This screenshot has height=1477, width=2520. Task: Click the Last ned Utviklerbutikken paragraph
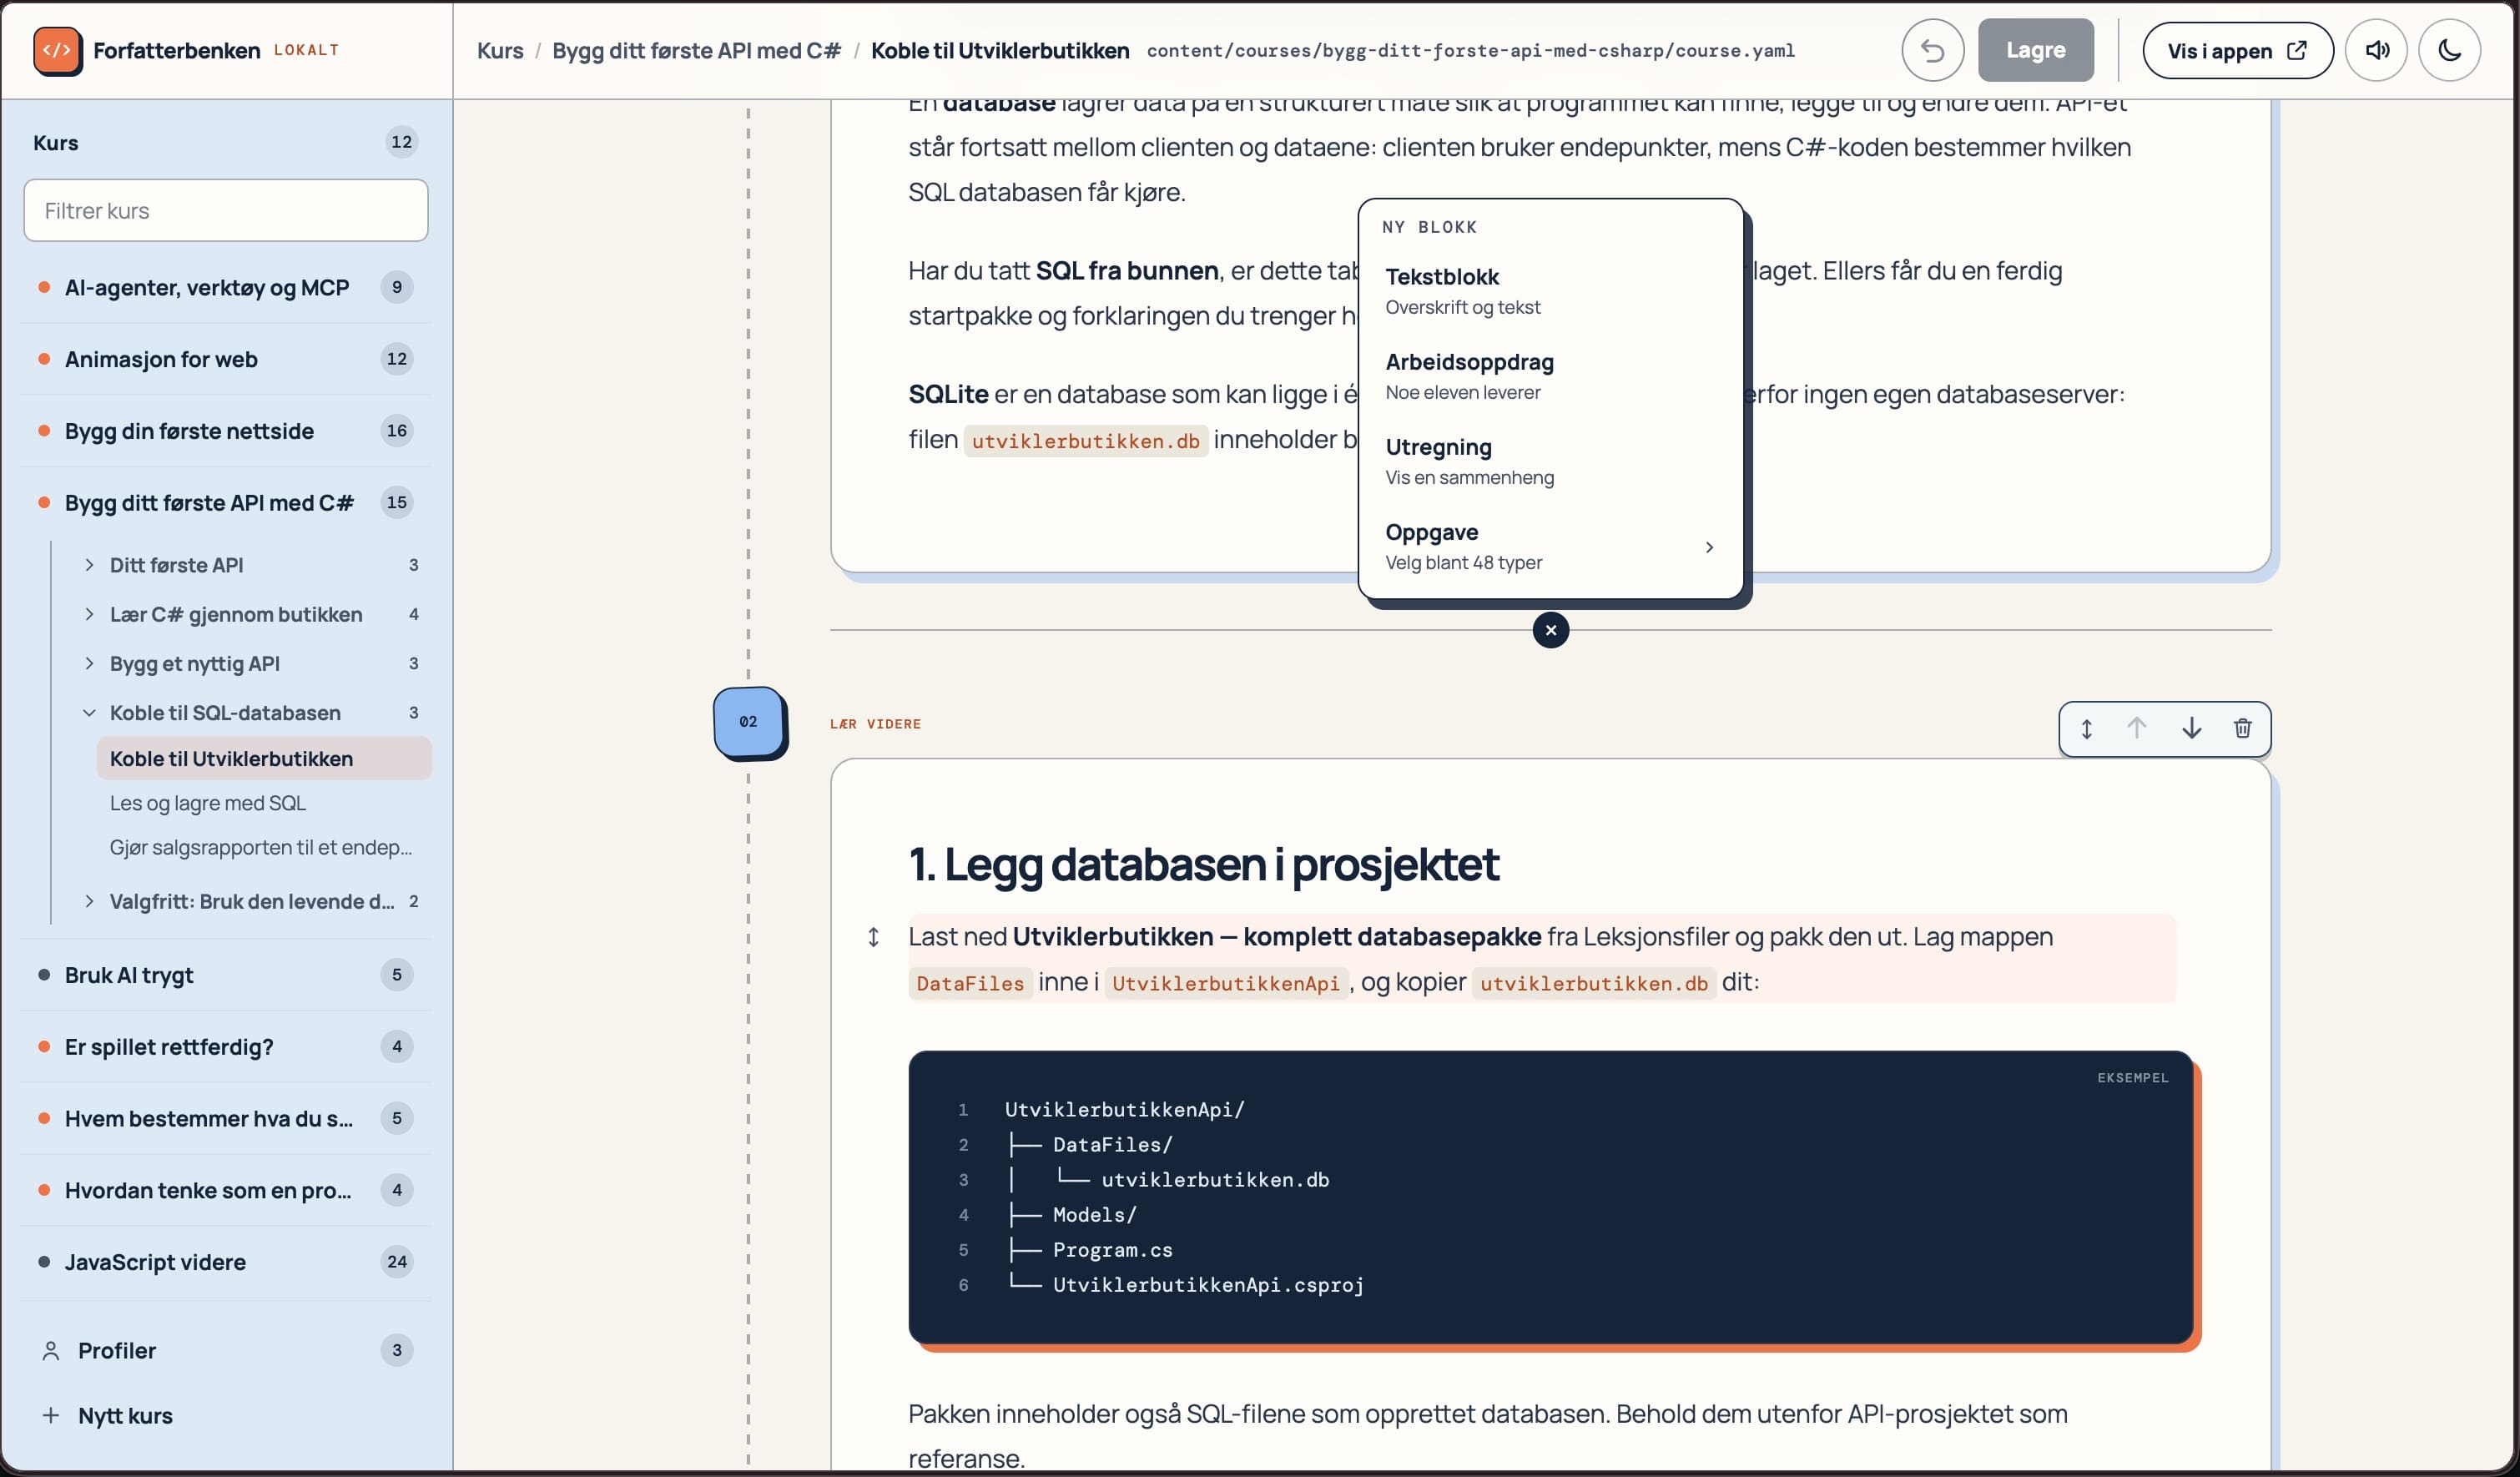pyautogui.click(x=1541, y=960)
